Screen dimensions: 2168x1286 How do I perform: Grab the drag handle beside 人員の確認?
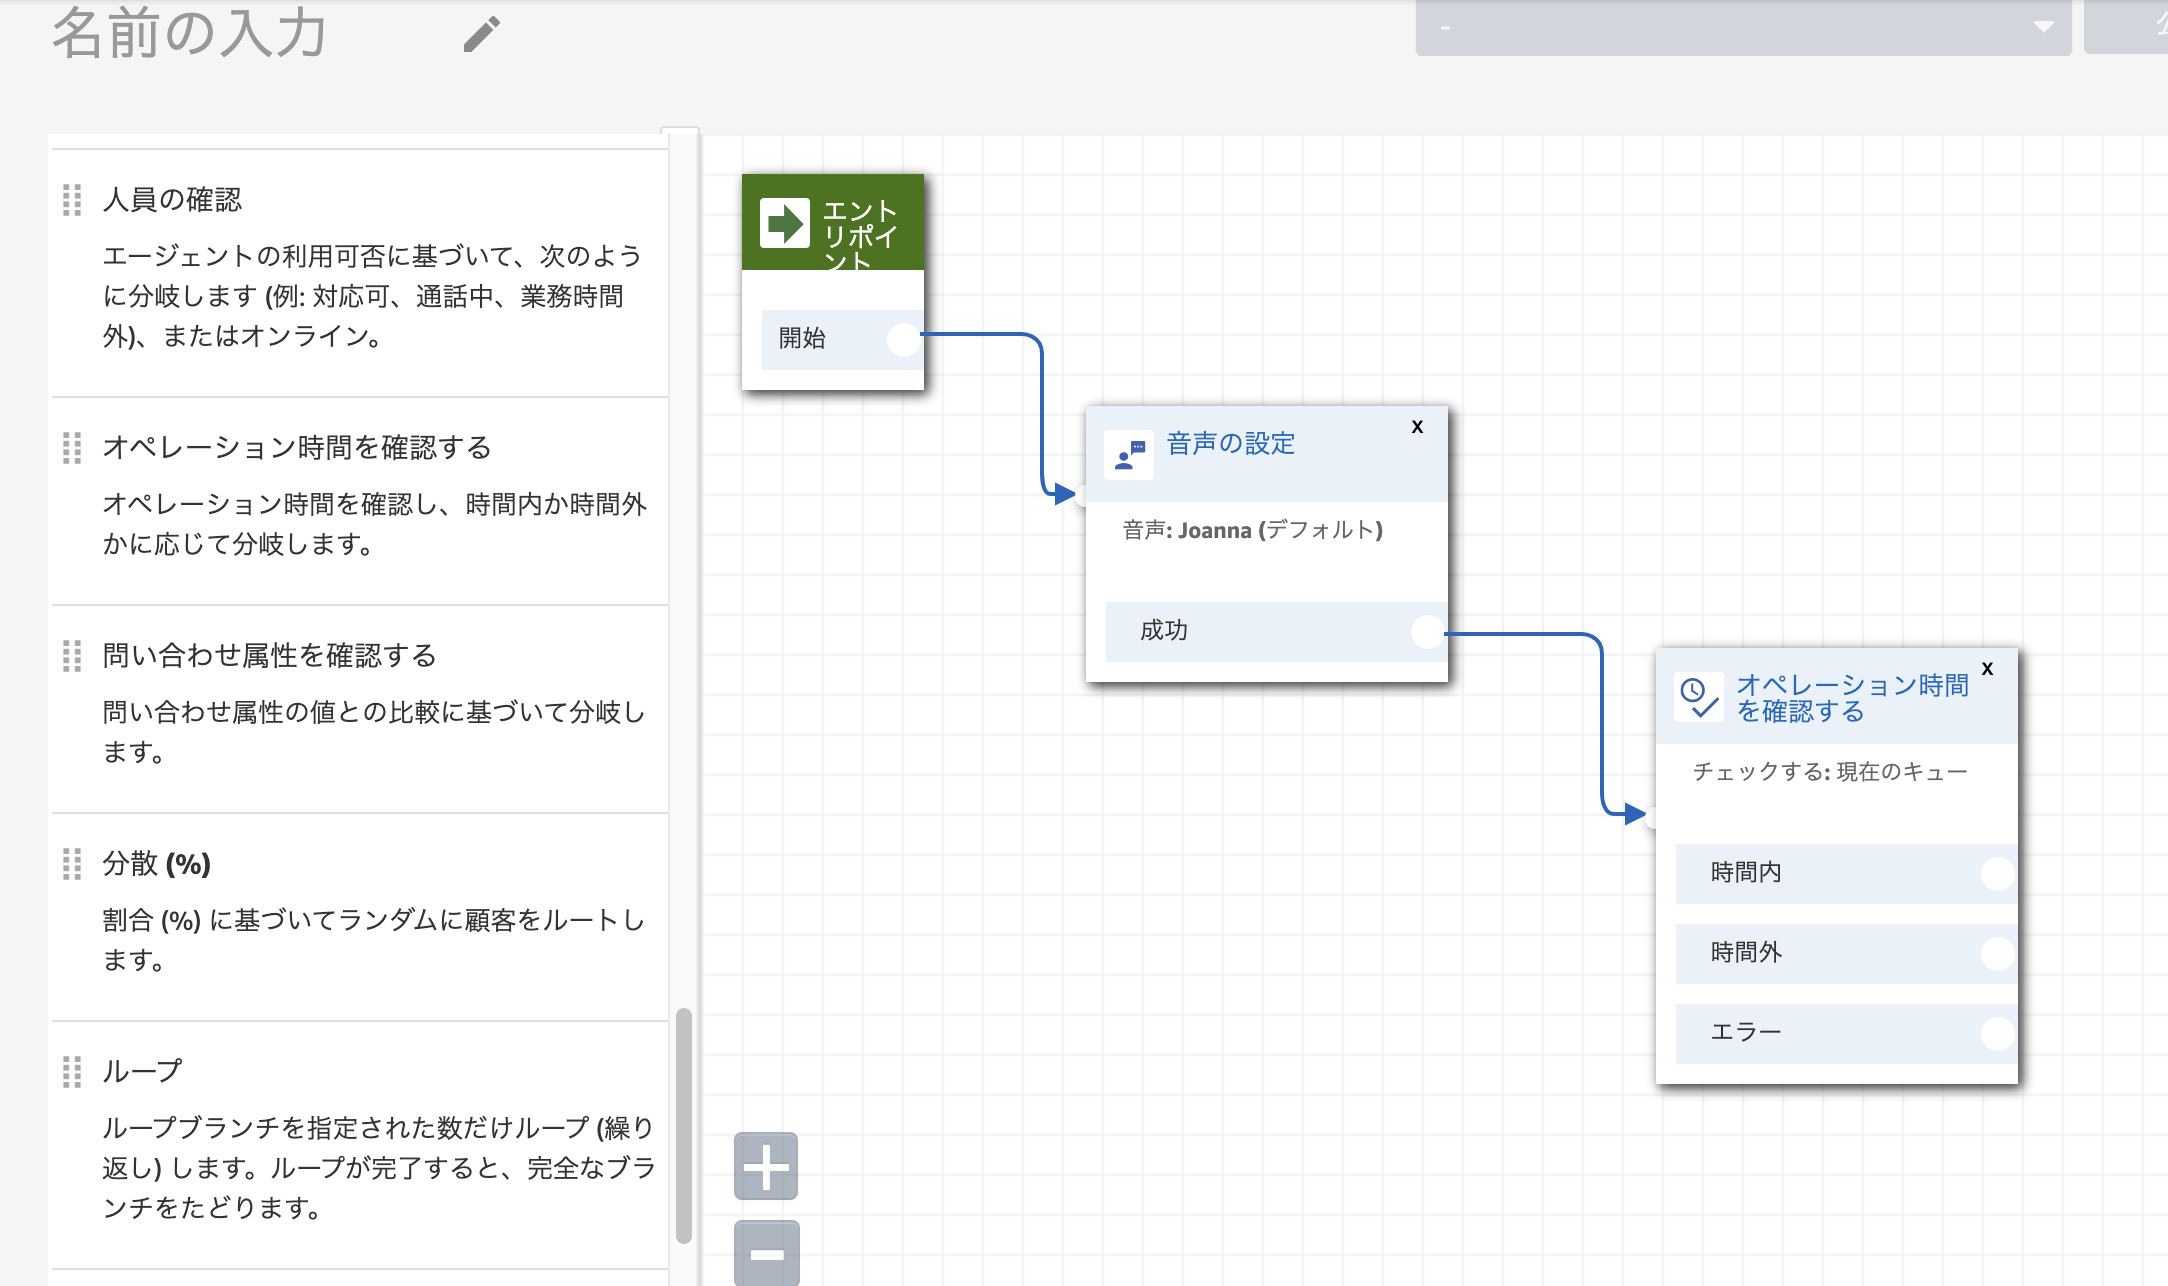(72, 200)
